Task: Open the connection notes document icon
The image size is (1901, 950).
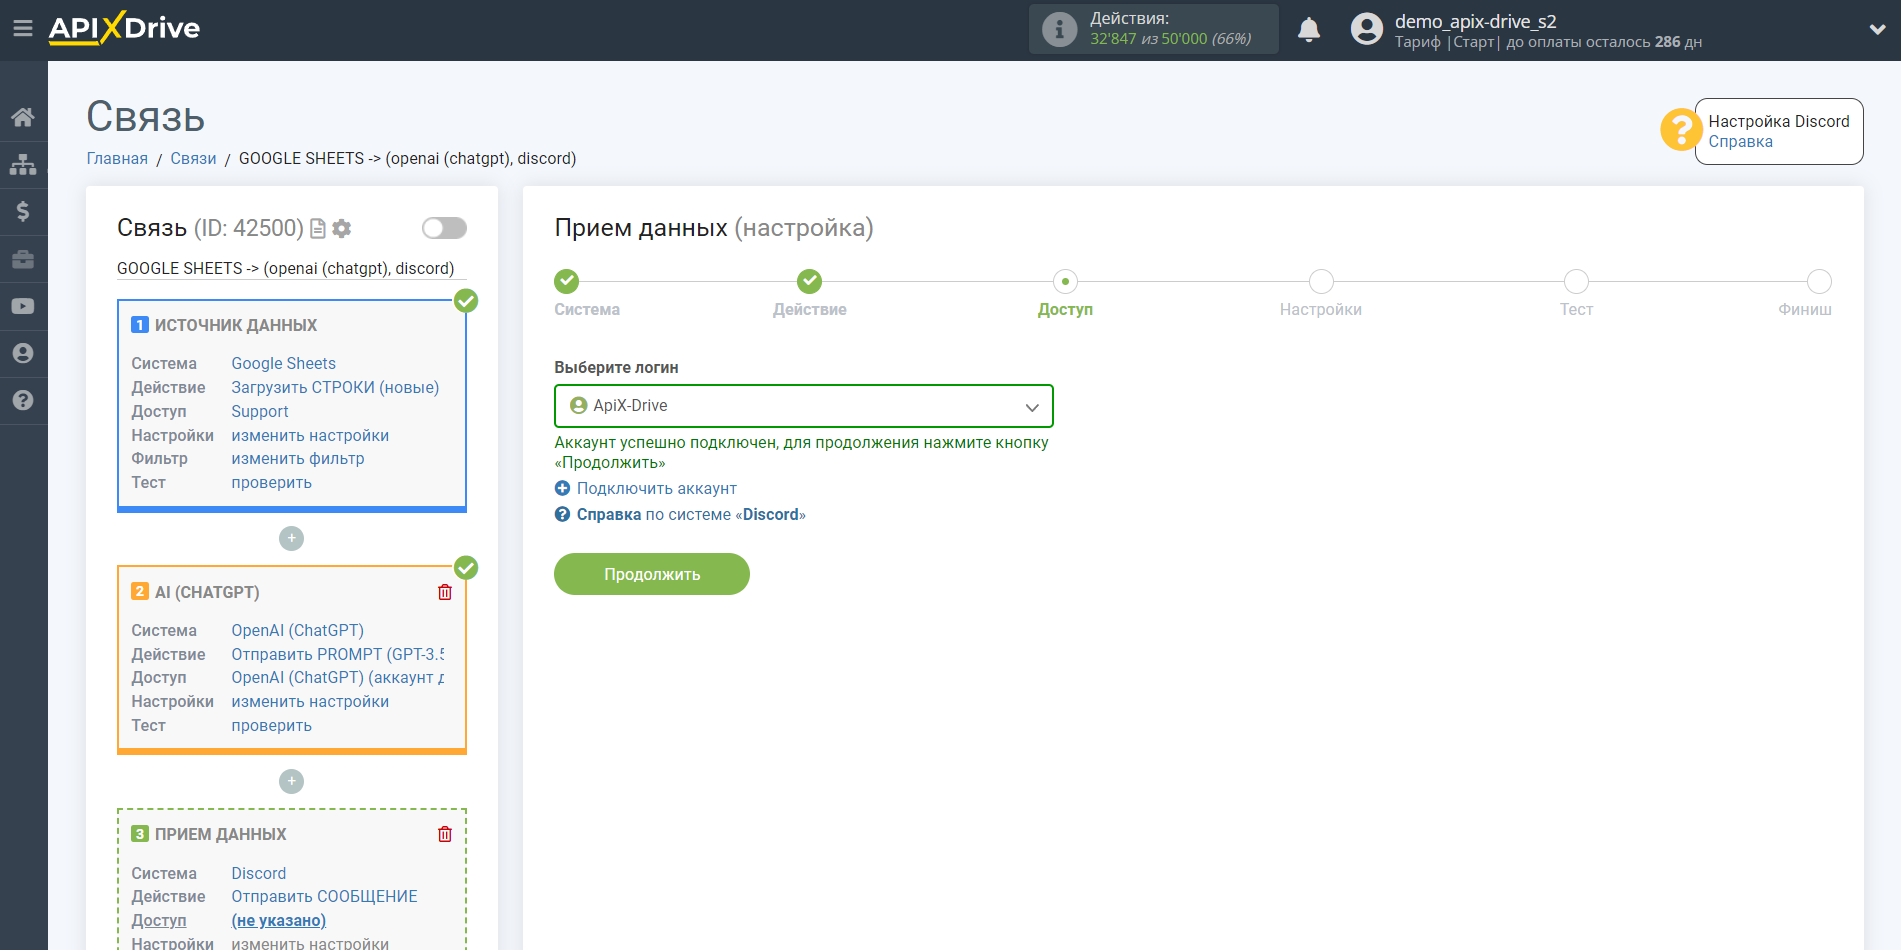Action: point(318,229)
